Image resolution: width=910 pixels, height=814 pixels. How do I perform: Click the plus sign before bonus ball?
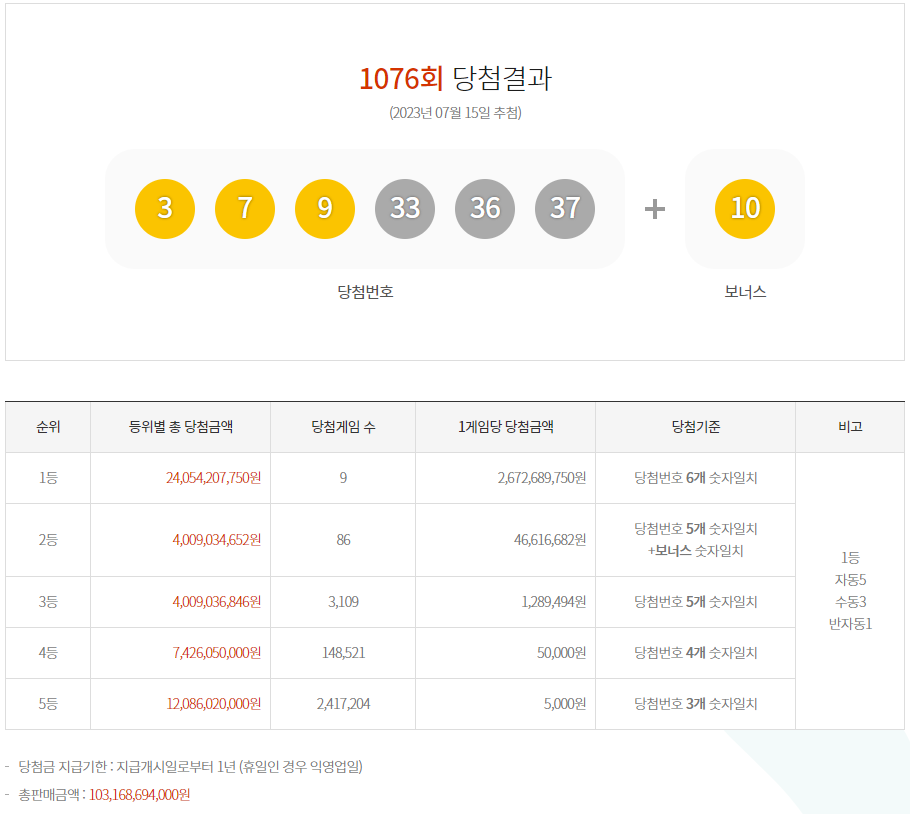click(x=655, y=209)
